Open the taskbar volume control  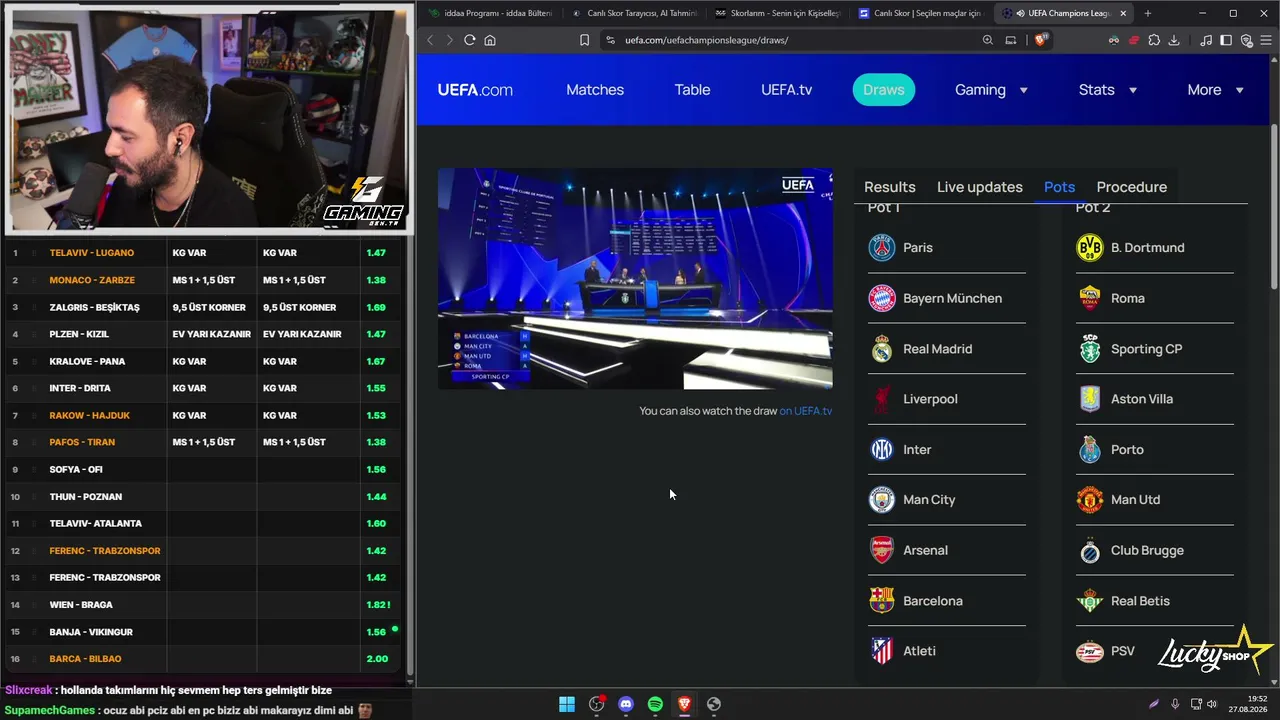pos(1212,704)
